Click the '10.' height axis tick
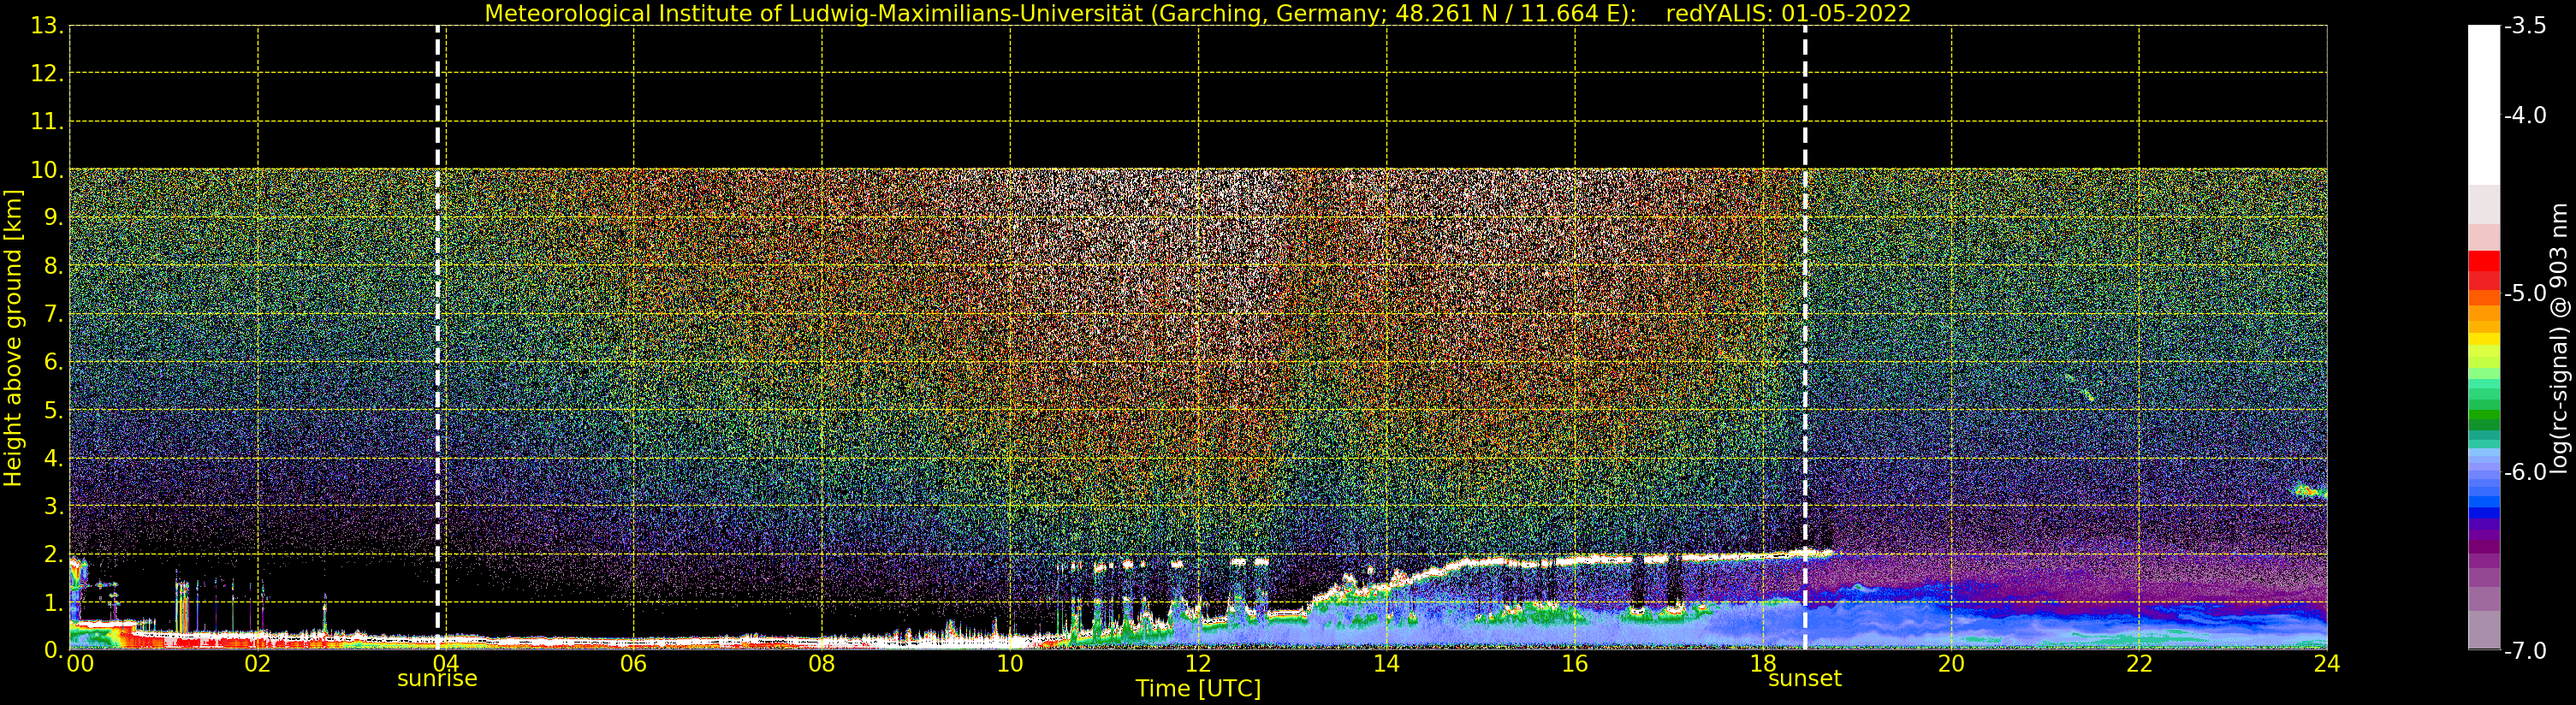Image resolution: width=2576 pixels, height=705 pixels. [x=47, y=170]
